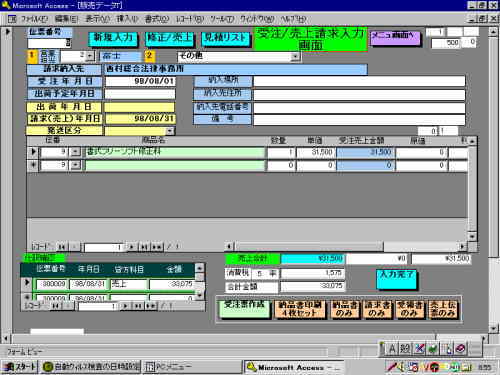The width and height of the screenshot is (500, 375).
Task: Click the 納入場所 input field
Action: tap(359, 81)
